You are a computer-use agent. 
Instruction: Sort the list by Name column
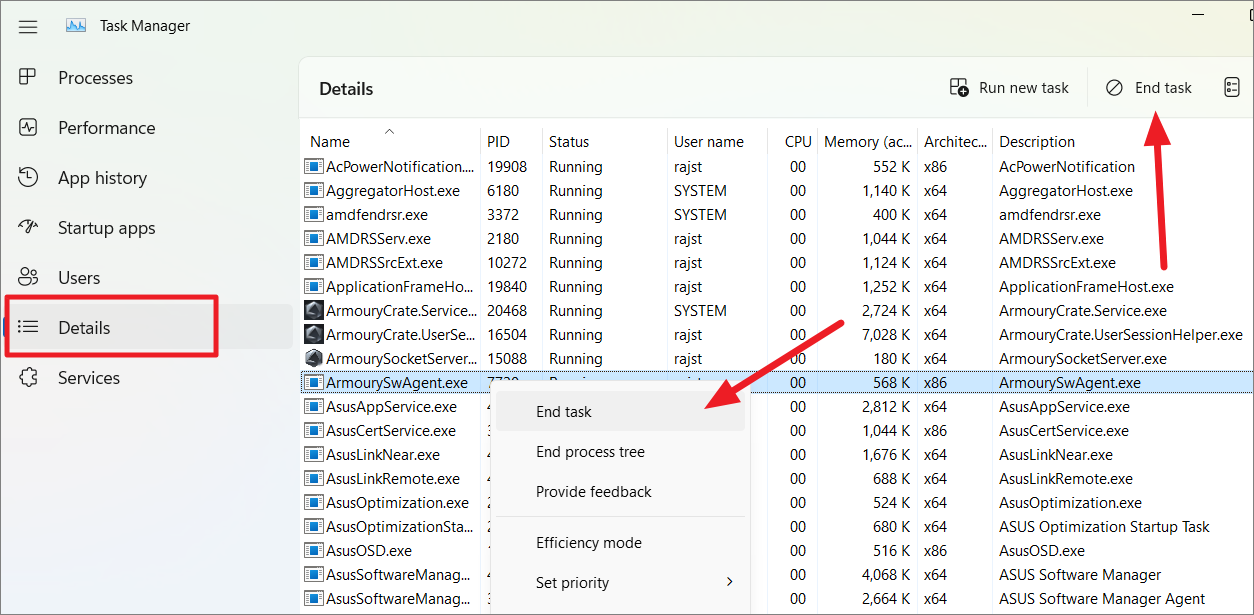[x=330, y=142]
